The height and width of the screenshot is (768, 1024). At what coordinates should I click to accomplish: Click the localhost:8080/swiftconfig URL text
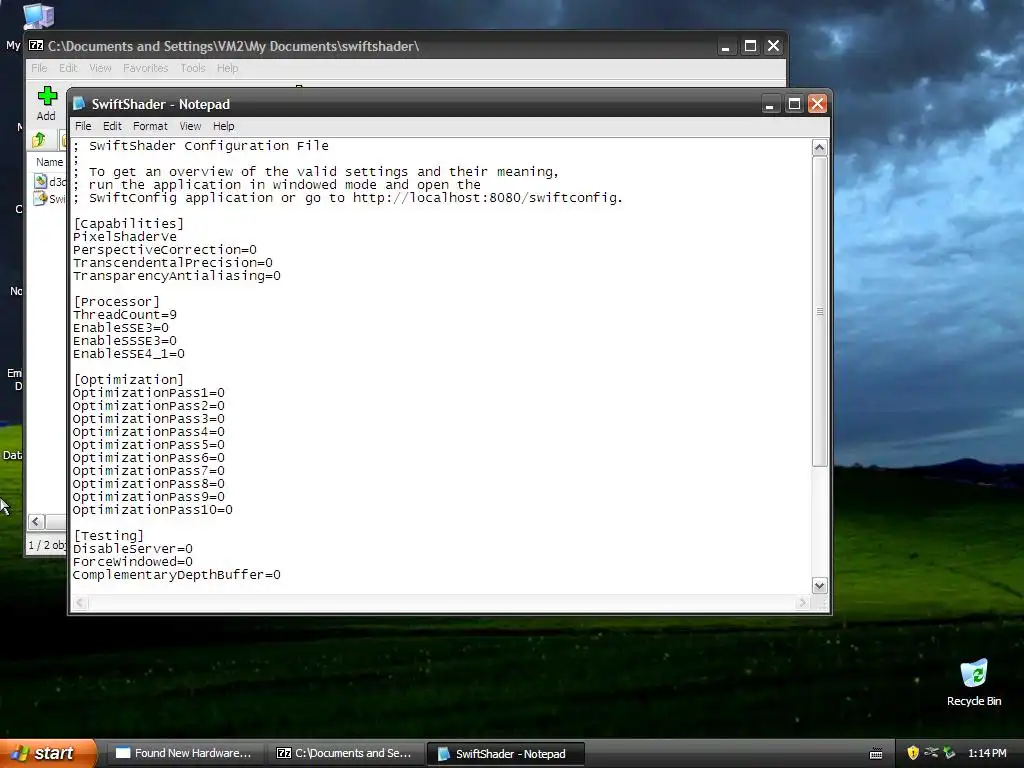tap(488, 197)
